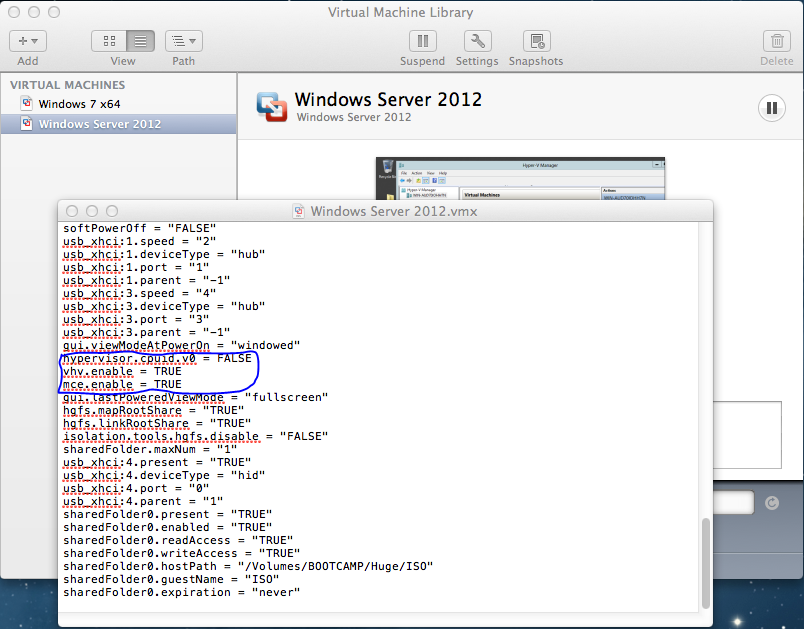The height and width of the screenshot is (629, 804).
Task: Click the line mce.enable = TRUE
Action: (x=123, y=384)
